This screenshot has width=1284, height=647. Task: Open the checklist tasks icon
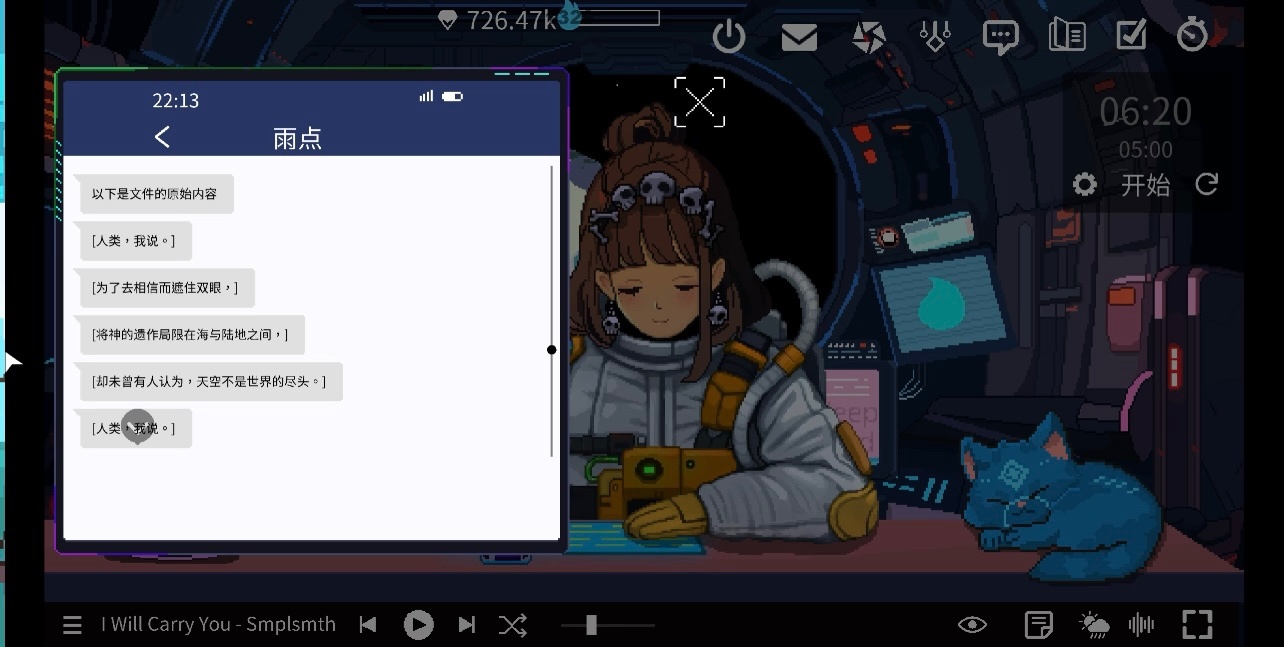click(1131, 35)
